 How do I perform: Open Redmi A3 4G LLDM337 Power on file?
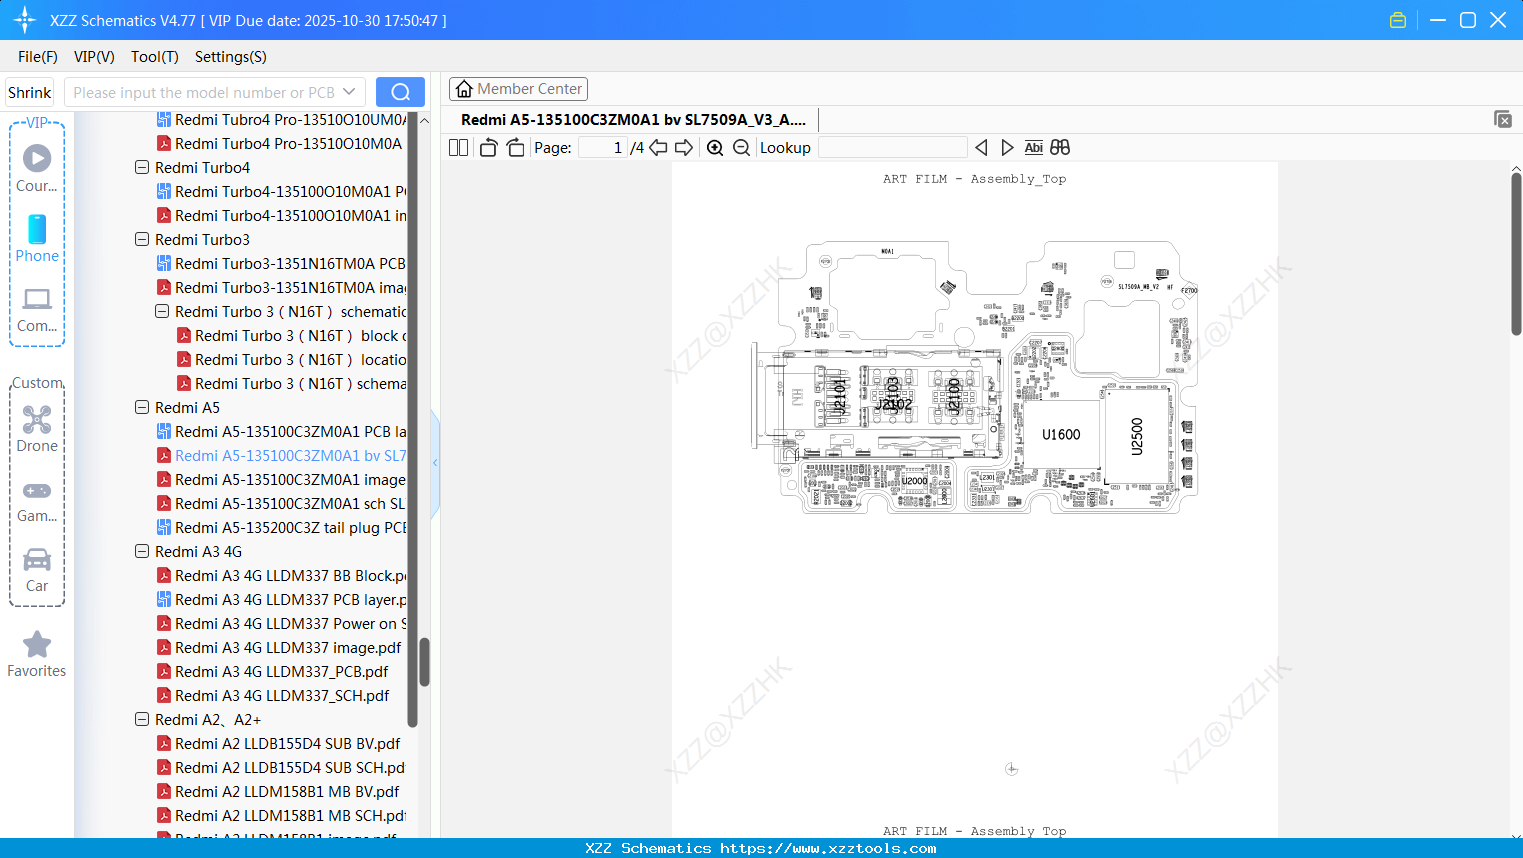(x=282, y=624)
